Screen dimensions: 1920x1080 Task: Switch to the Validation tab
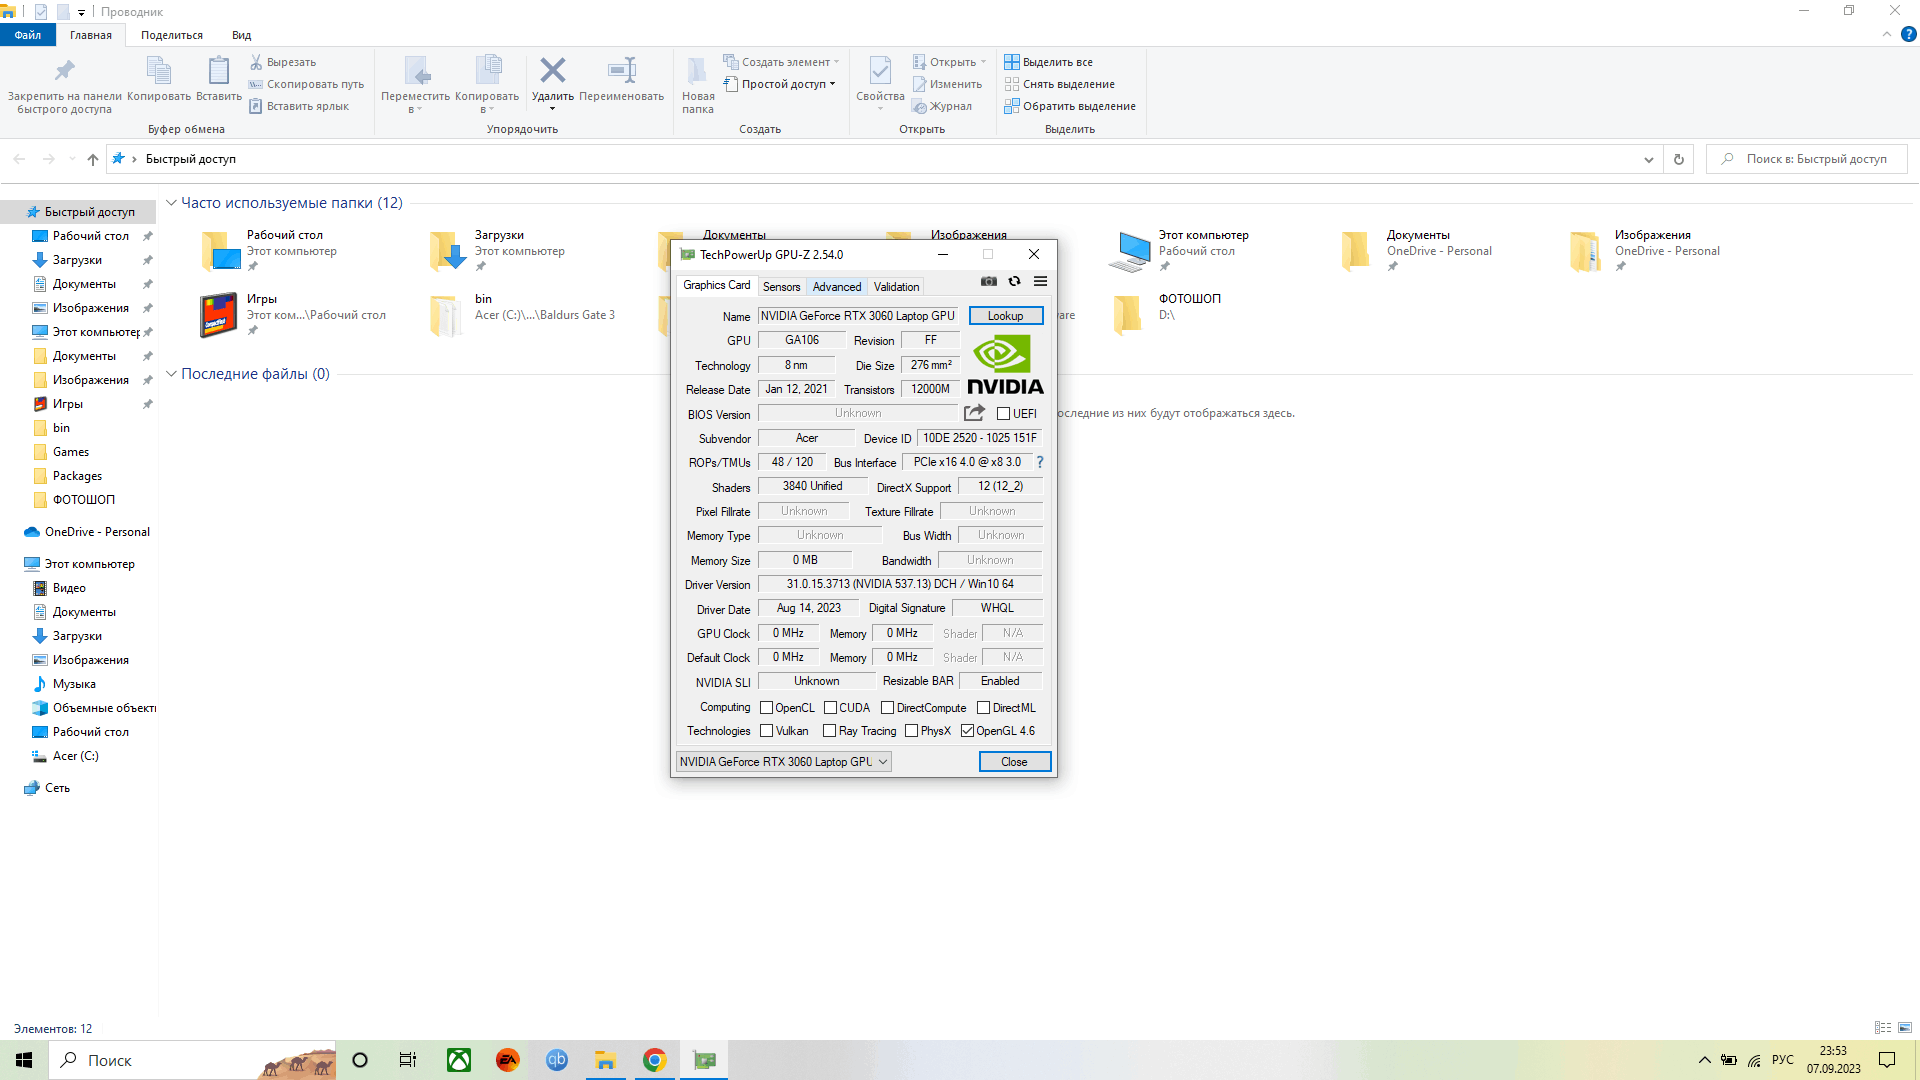tap(895, 286)
